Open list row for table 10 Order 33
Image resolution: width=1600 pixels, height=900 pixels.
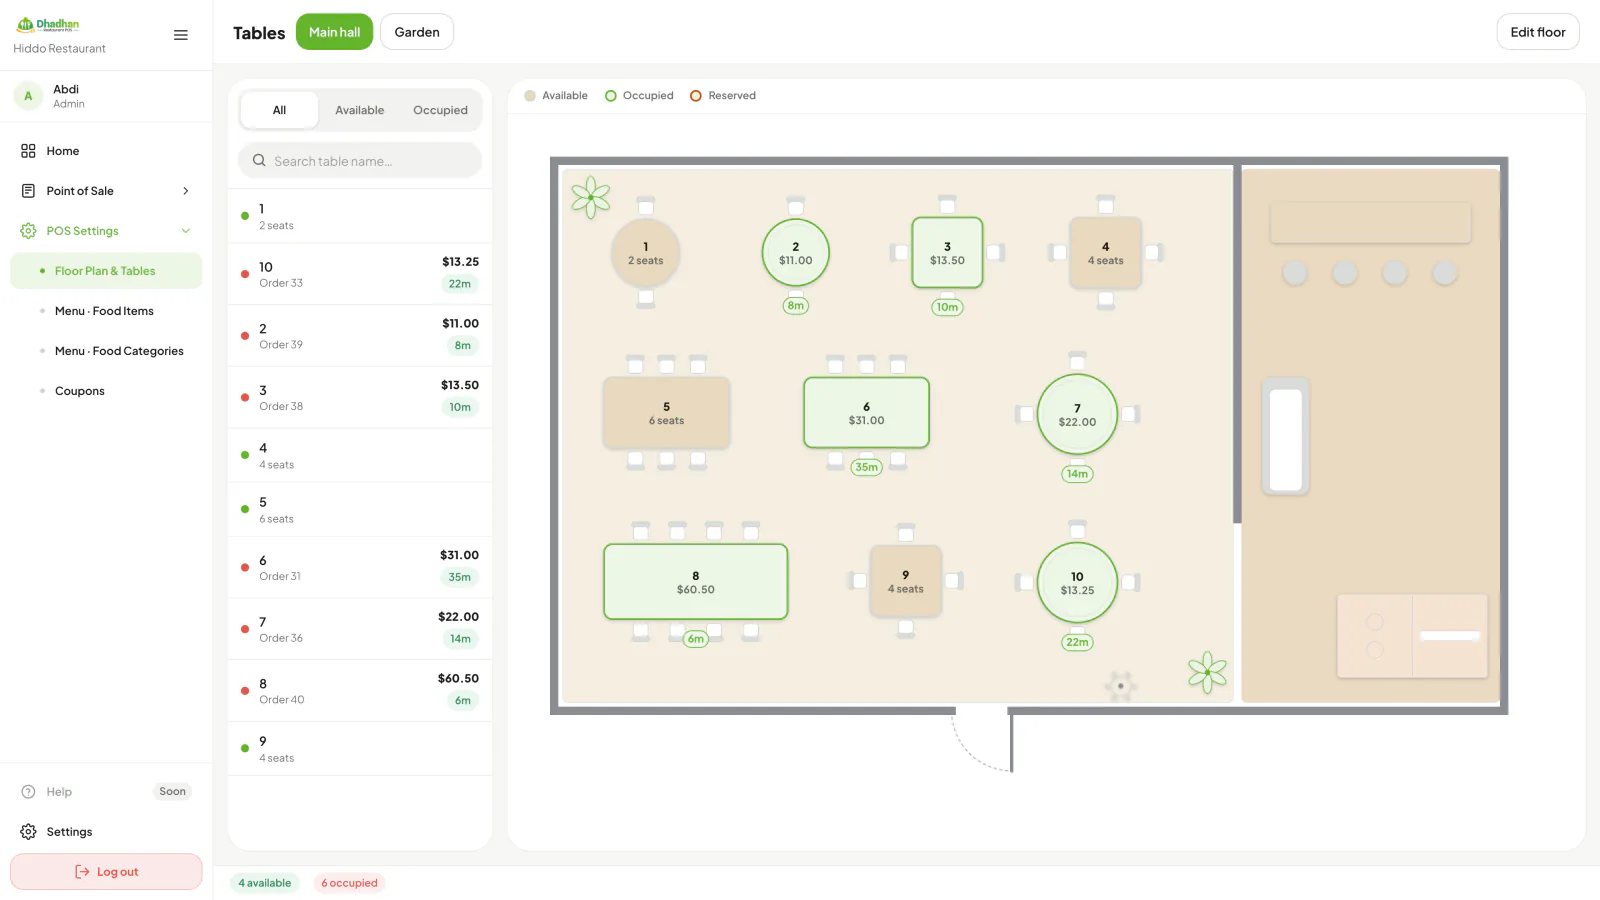click(360, 274)
